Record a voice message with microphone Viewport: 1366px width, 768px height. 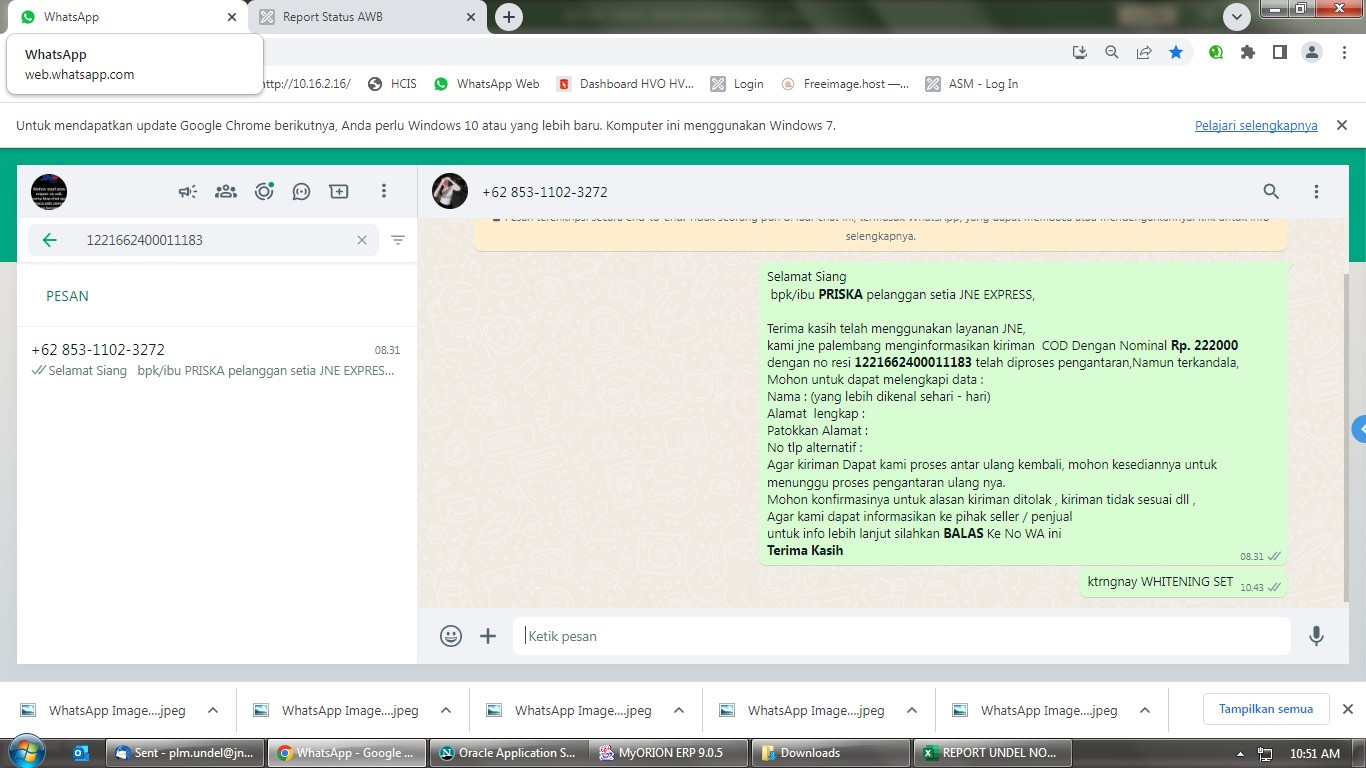(1316, 635)
